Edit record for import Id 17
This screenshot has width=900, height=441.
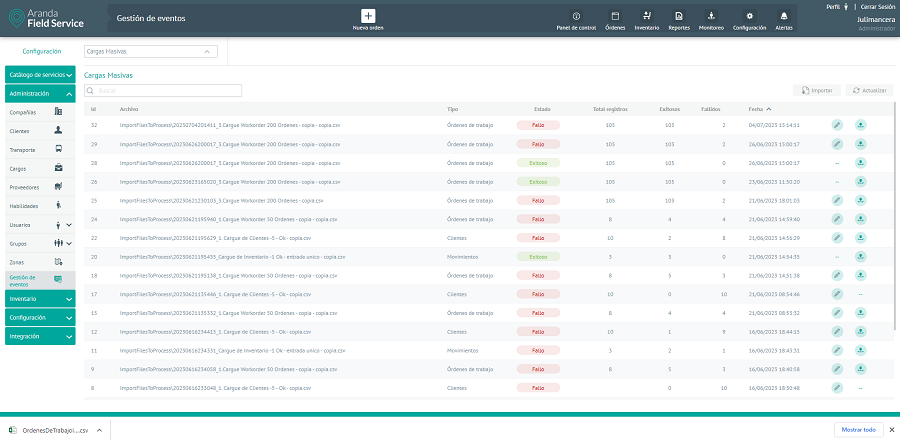[x=837, y=294]
